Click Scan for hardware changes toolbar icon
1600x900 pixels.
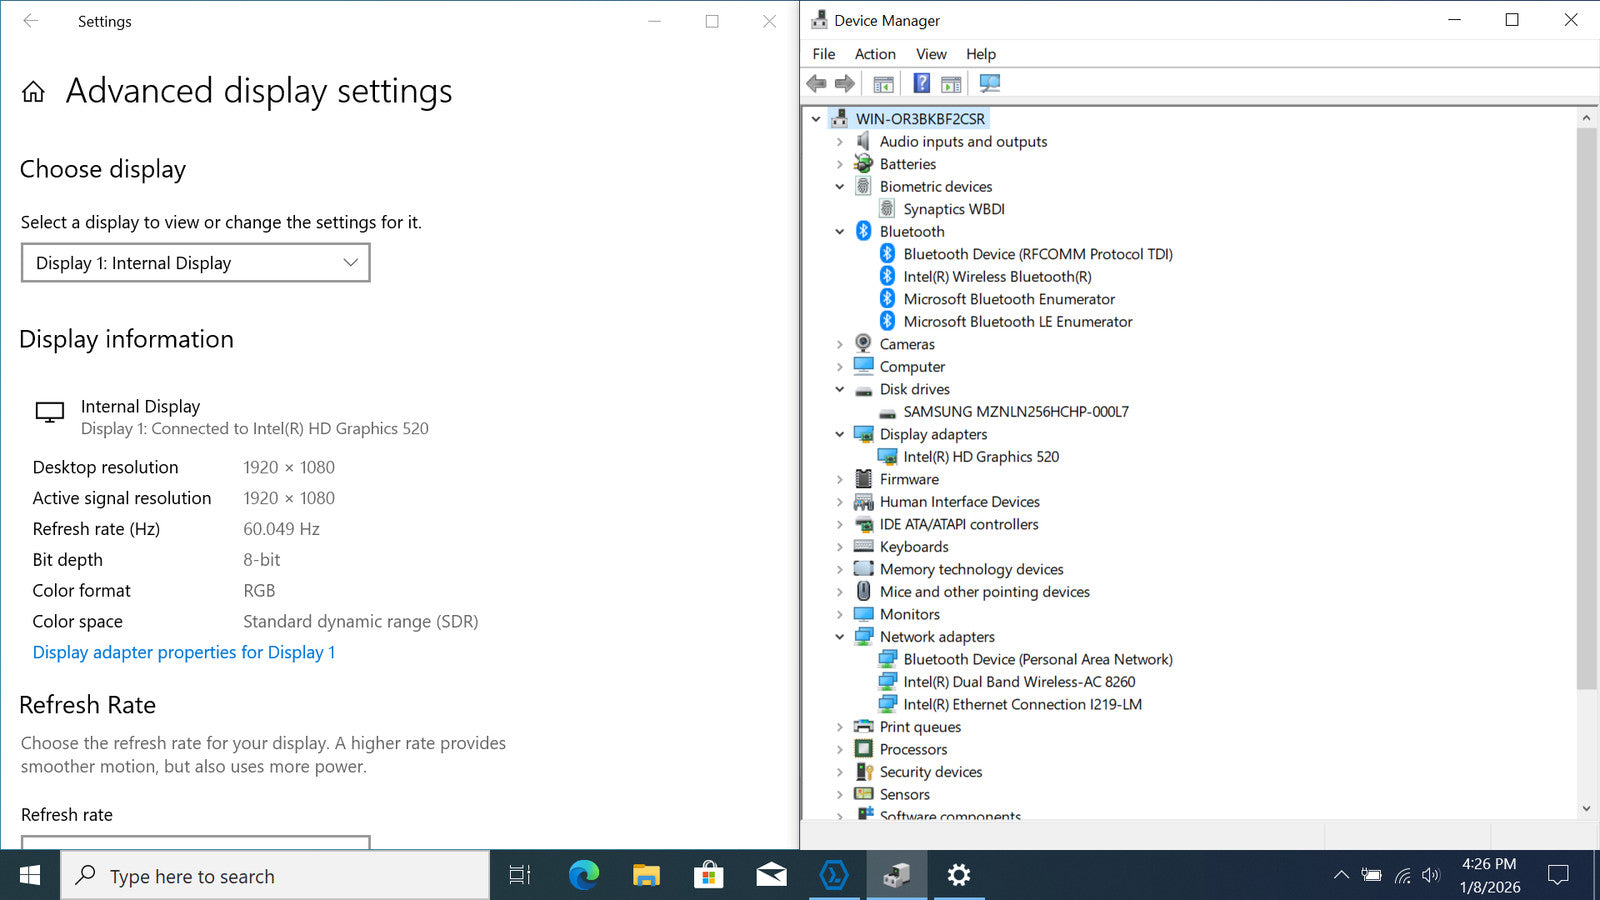pos(989,84)
